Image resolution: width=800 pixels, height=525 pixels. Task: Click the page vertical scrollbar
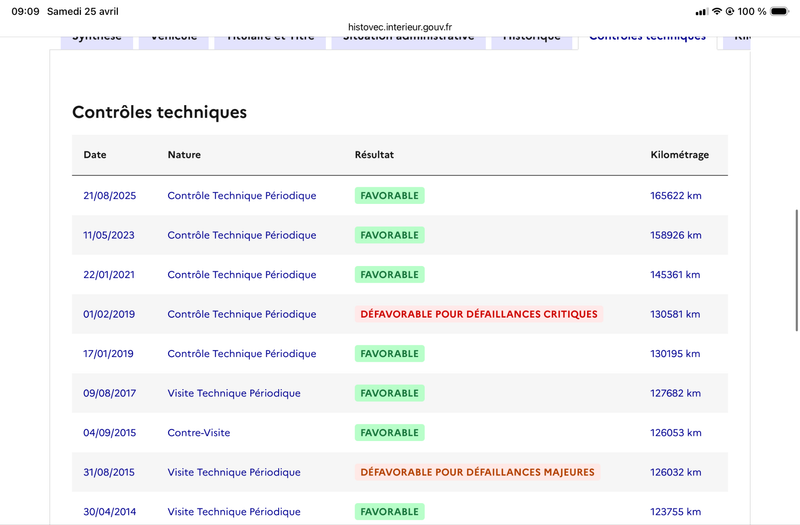[796, 270]
